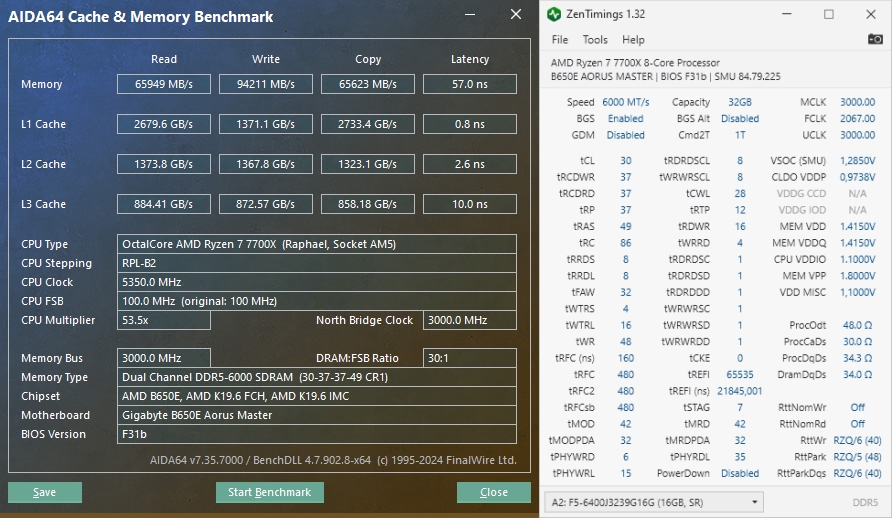Click the L3 Cache latency 10.0 ns field
The image size is (892, 518).
pos(470,204)
